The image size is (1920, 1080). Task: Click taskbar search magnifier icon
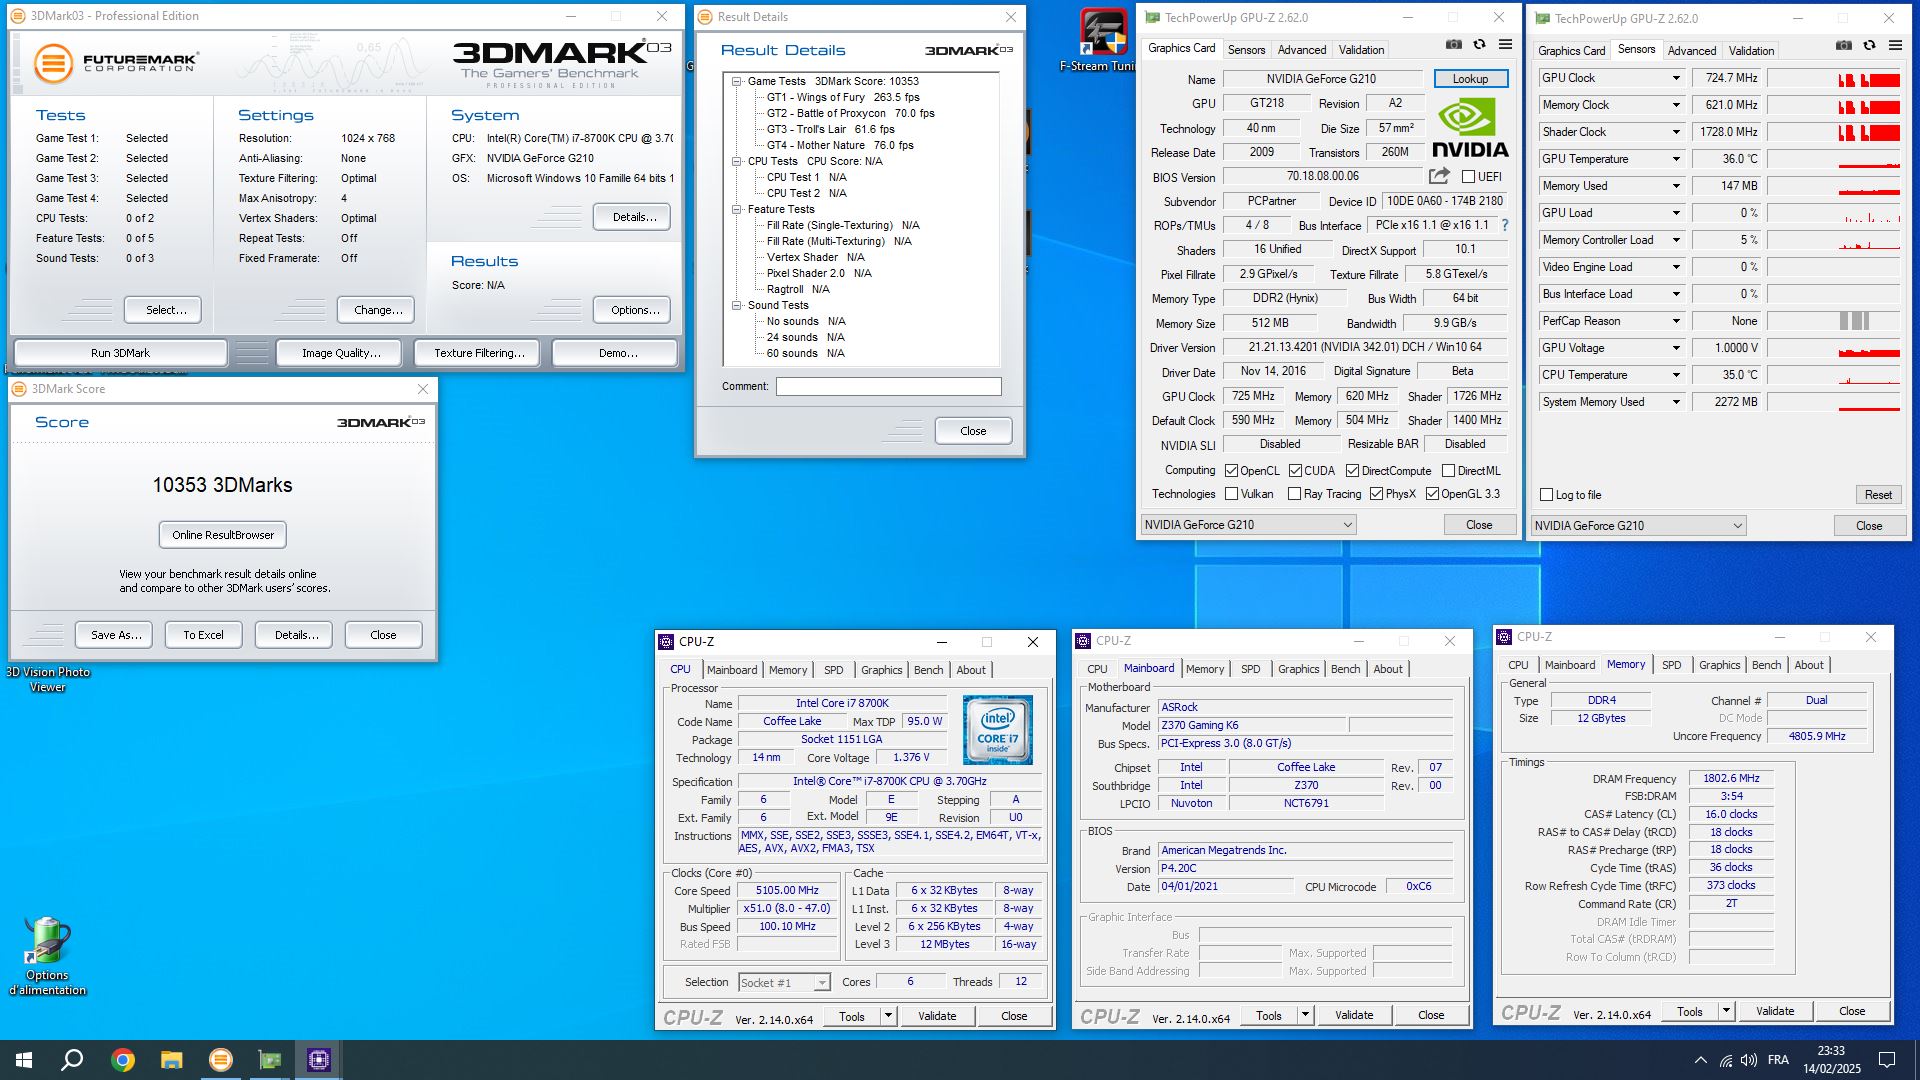(x=72, y=1060)
